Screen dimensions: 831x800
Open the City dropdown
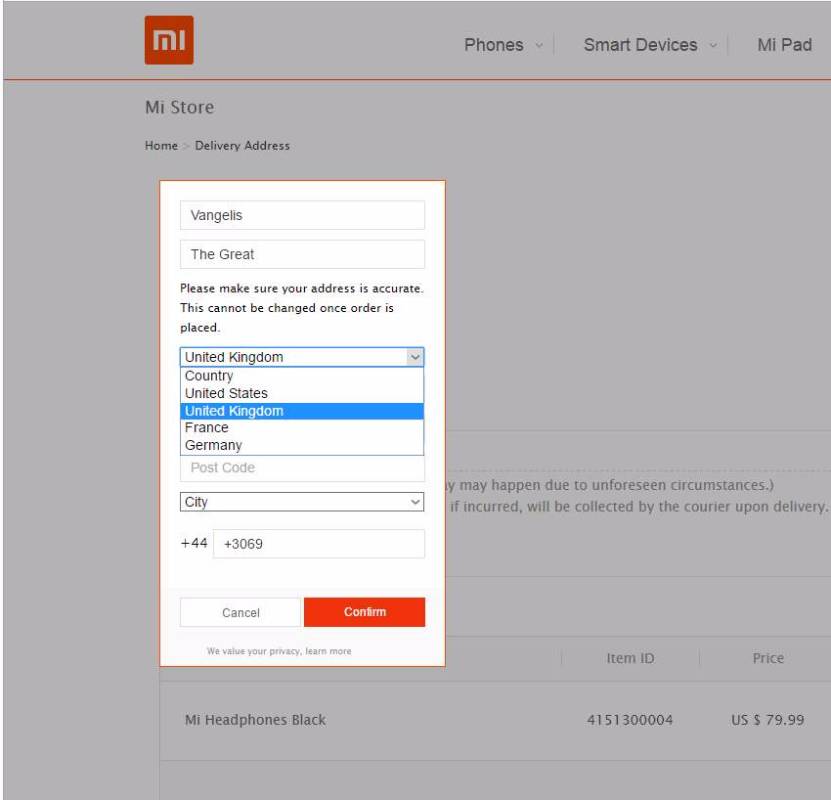click(302, 502)
